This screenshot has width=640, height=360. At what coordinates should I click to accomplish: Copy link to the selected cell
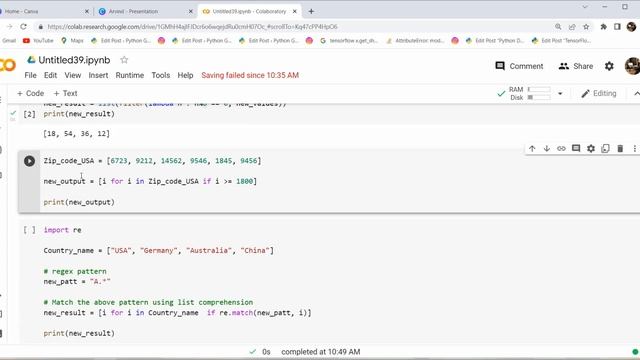(x=561, y=149)
